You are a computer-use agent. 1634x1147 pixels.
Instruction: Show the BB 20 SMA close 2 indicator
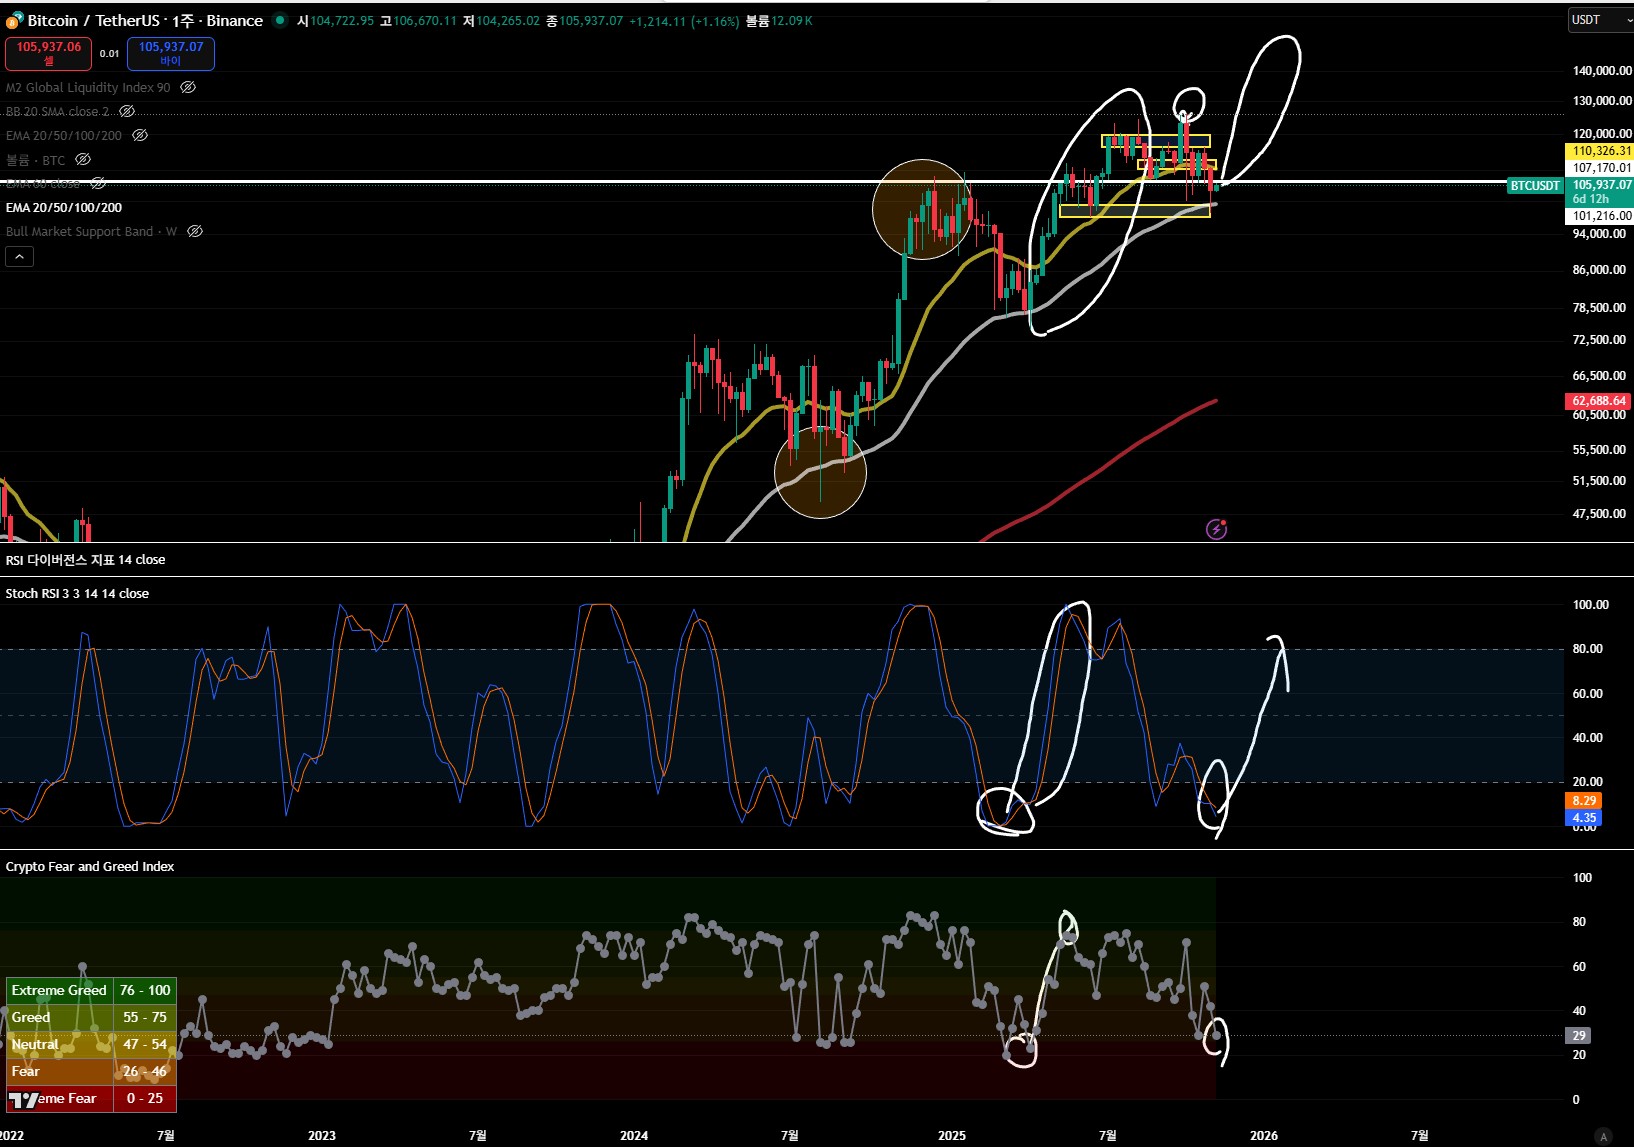[x=127, y=111]
